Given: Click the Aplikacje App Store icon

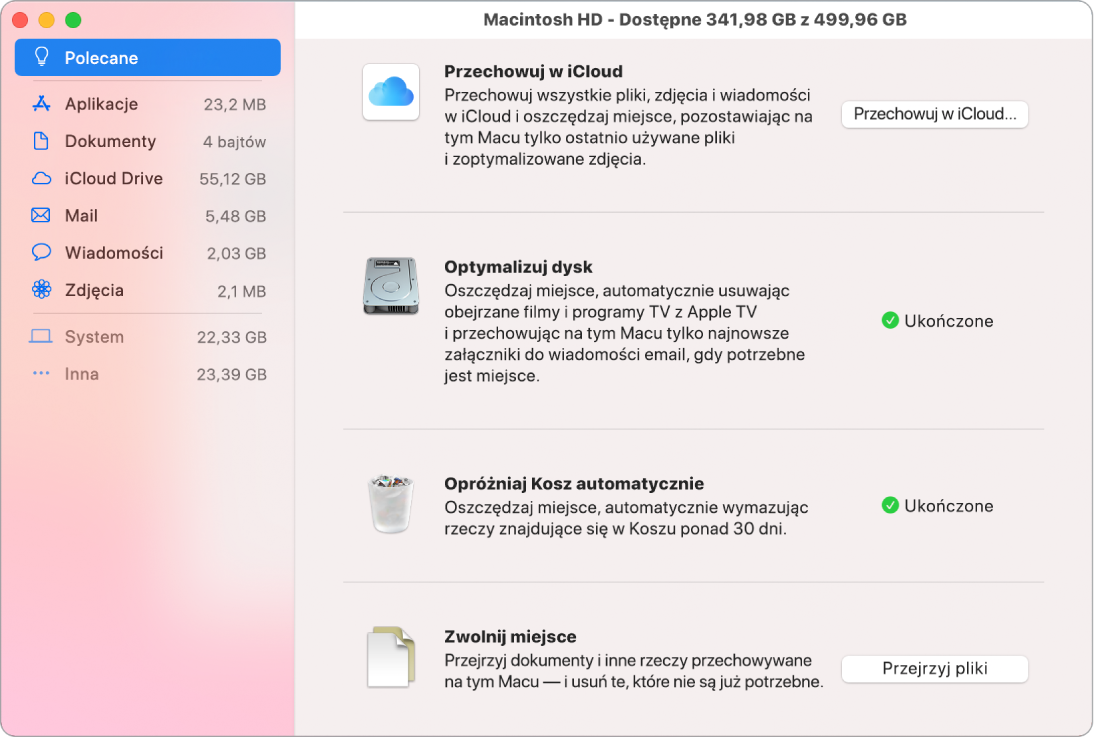Looking at the screenshot, I should coord(41,104).
